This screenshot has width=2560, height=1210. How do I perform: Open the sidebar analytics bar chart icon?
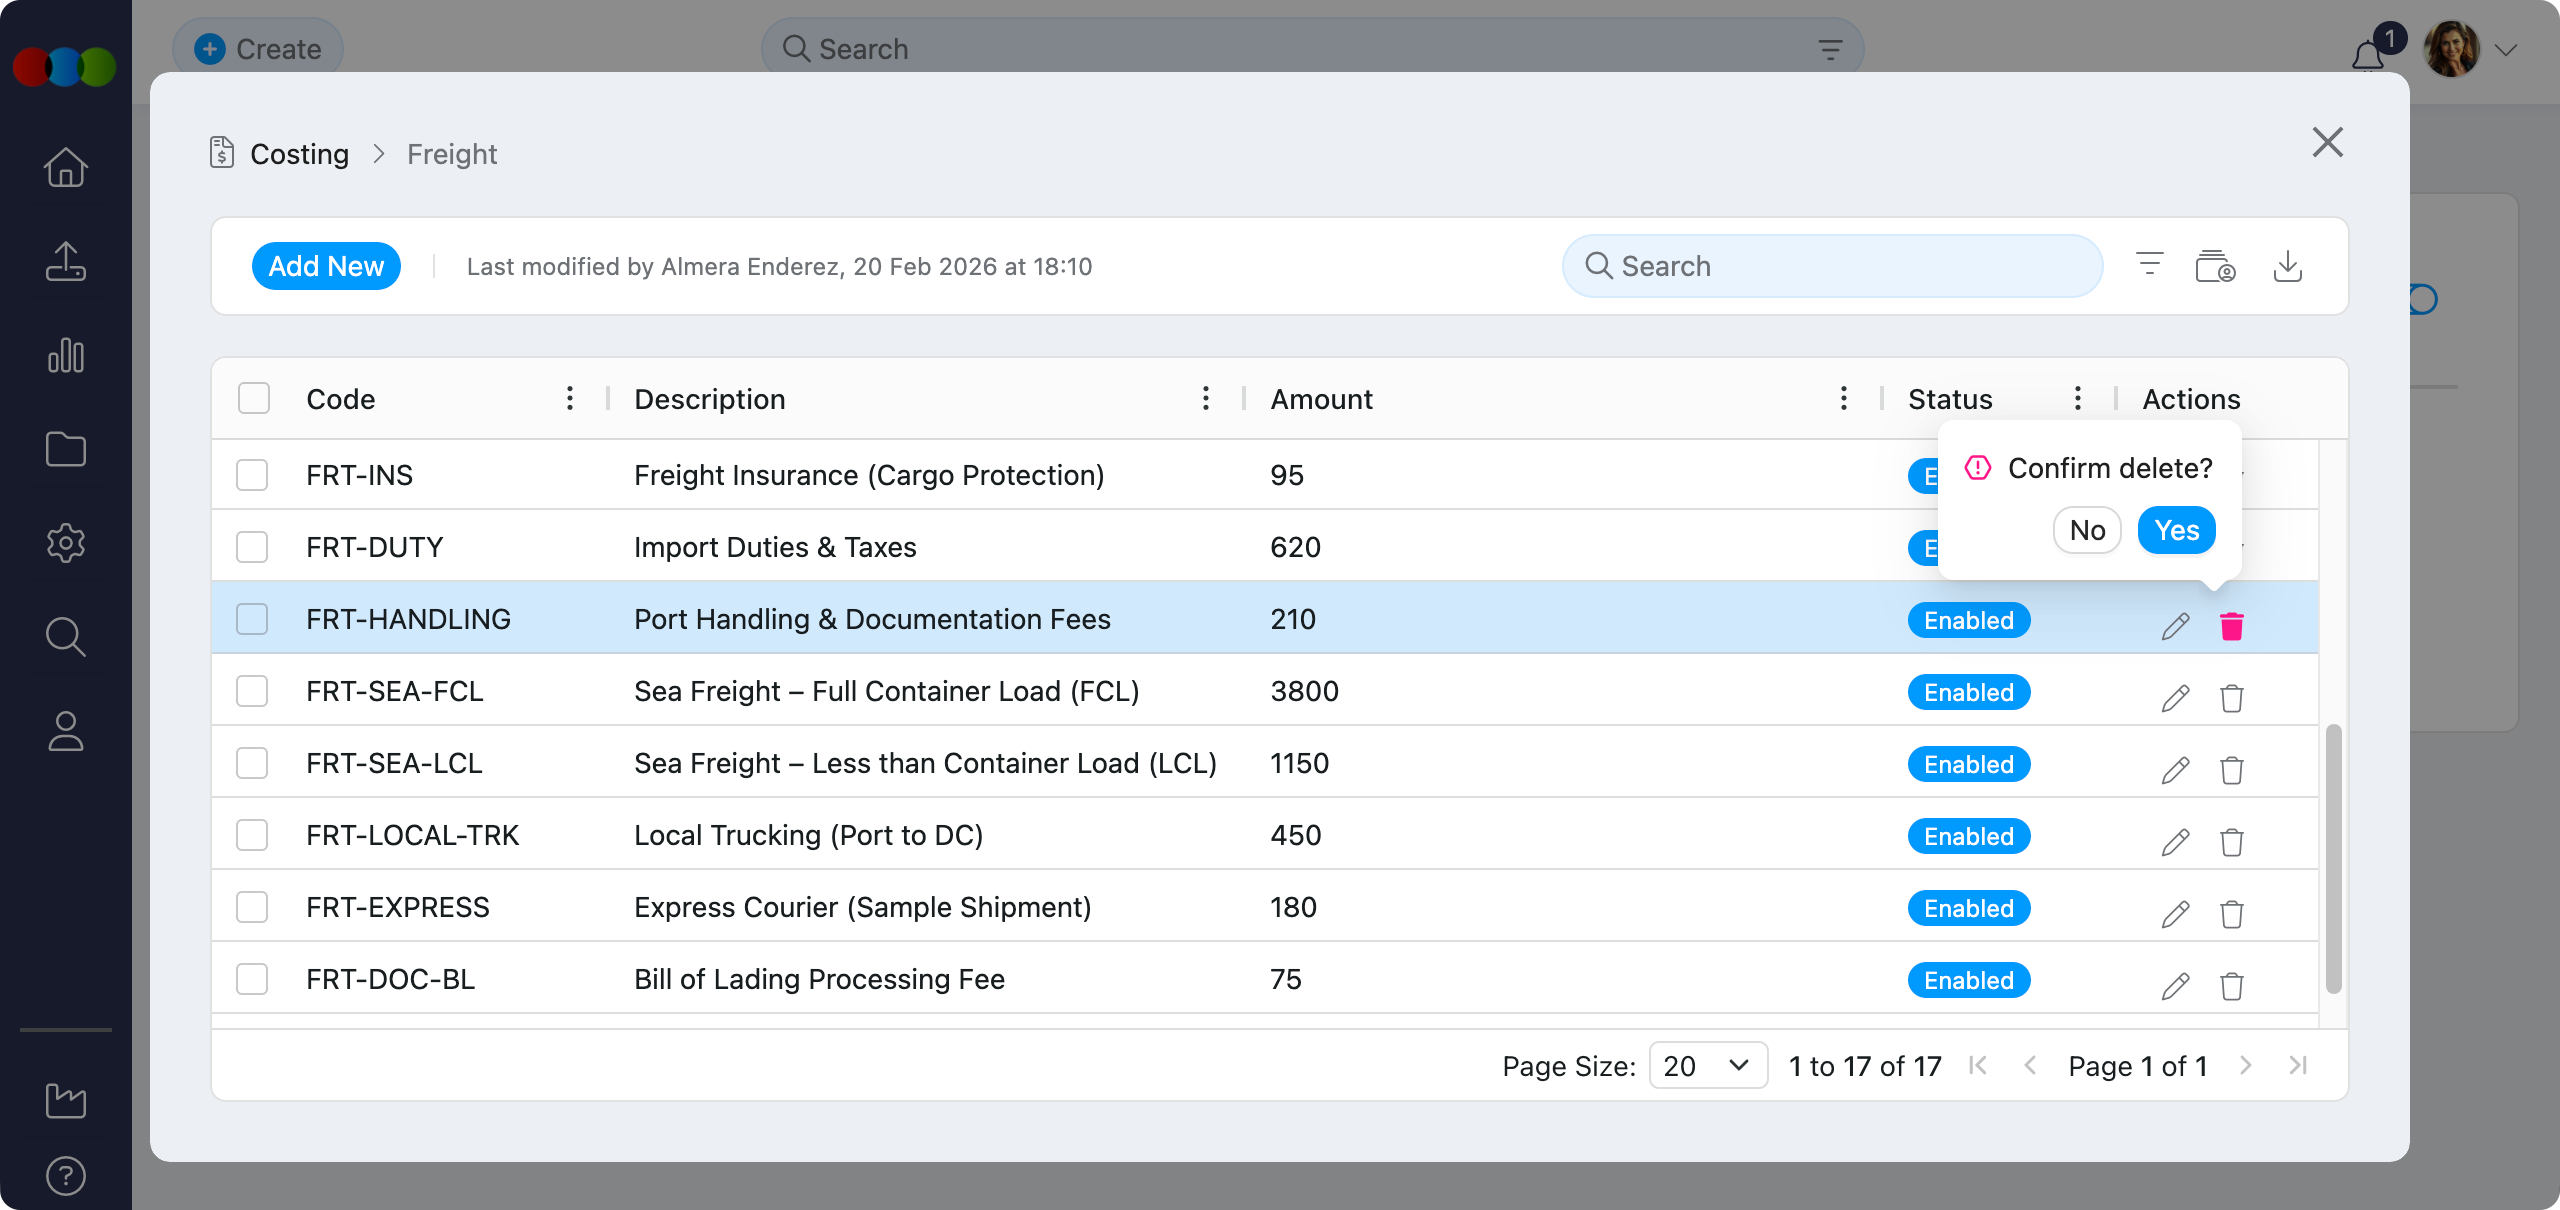pyautogui.click(x=66, y=355)
